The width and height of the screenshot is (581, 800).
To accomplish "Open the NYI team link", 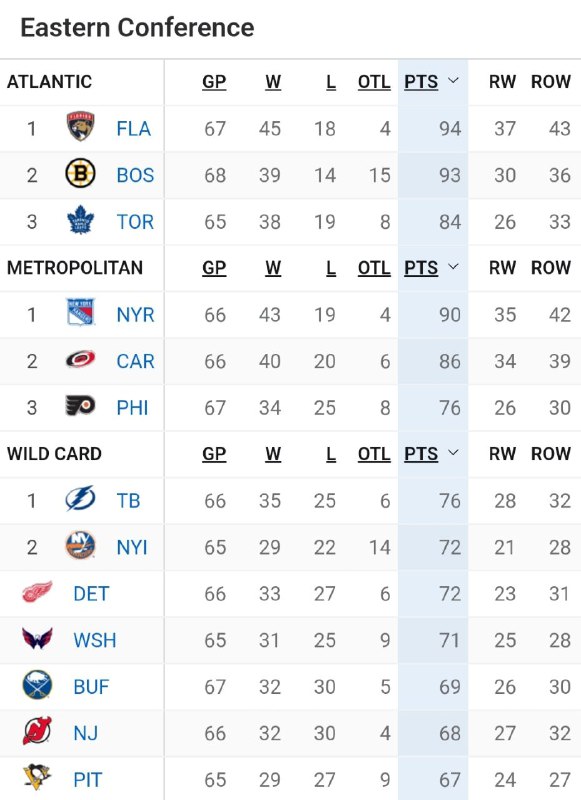I will pos(132,547).
